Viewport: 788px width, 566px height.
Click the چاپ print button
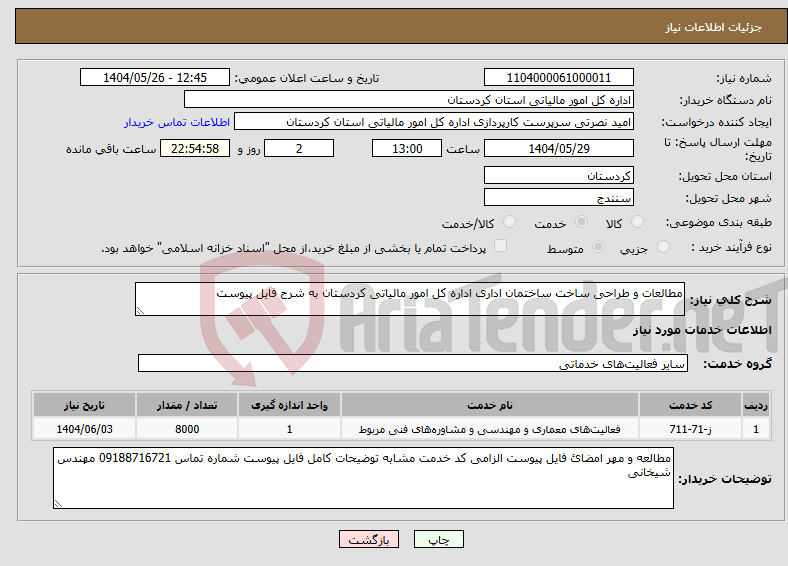point(439,539)
